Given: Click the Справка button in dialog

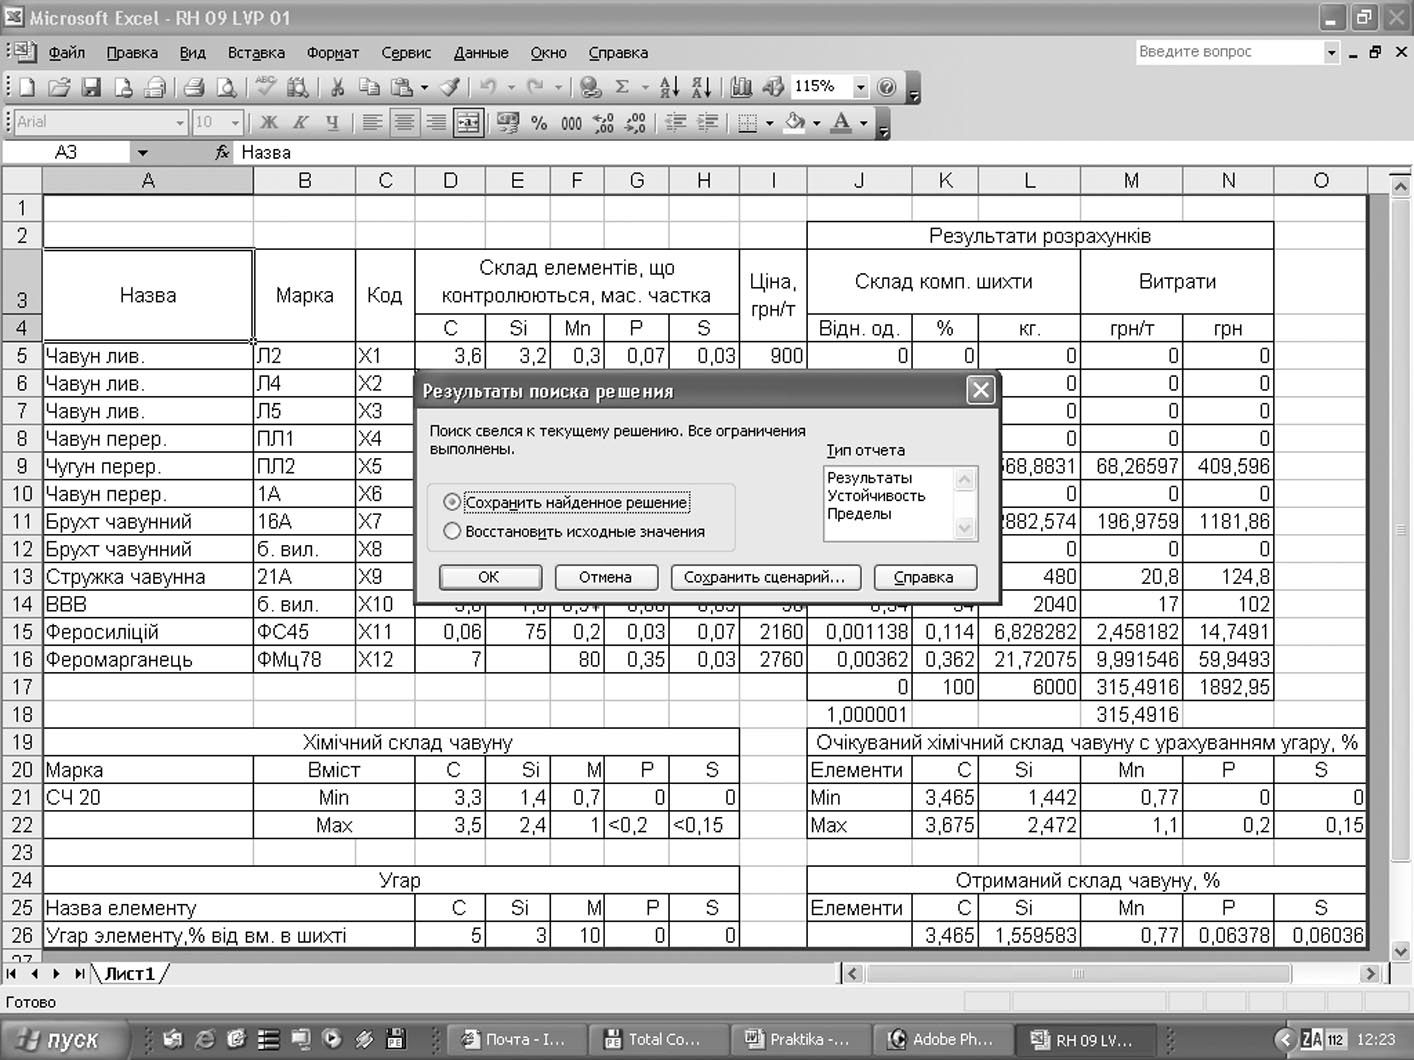Looking at the screenshot, I should coord(924,577).
